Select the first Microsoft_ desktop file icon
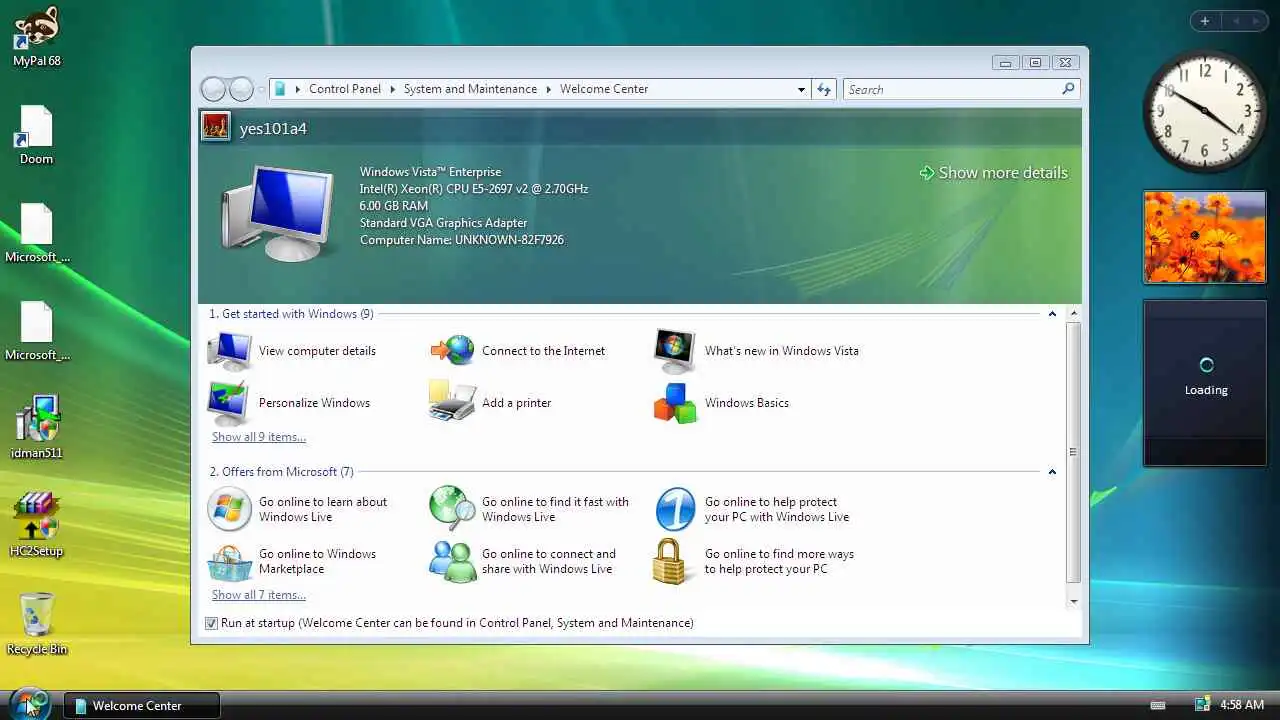 (37, 233)
